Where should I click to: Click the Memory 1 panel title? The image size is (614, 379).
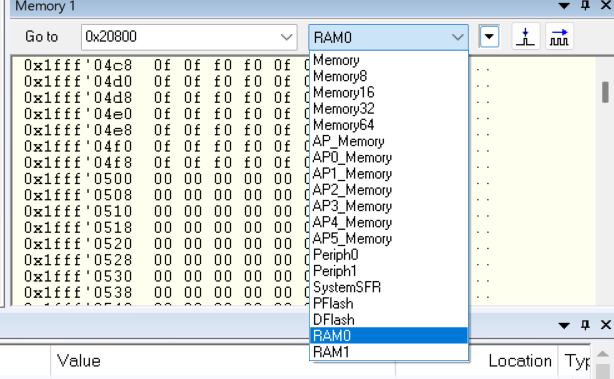[45, 6]
